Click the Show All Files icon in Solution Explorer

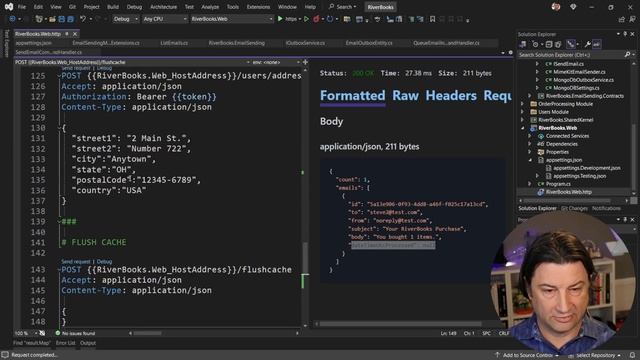click(558, 44)
